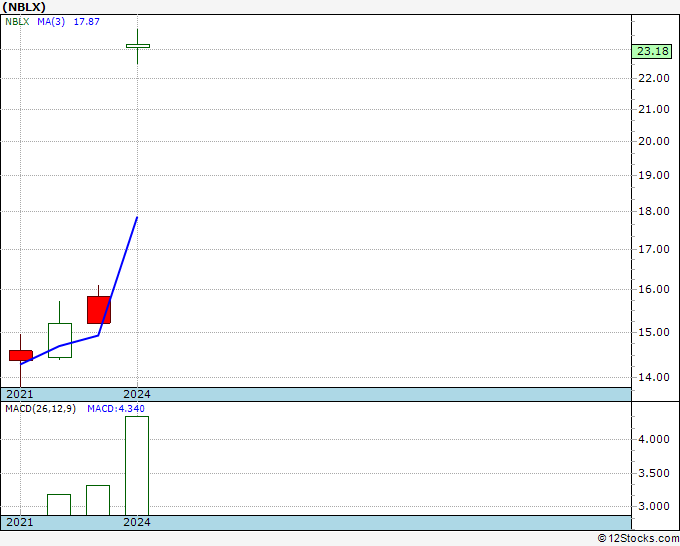Click the tallest MACD histogram bar
Viewport: 680px width, 546px height.
(137, 466)
